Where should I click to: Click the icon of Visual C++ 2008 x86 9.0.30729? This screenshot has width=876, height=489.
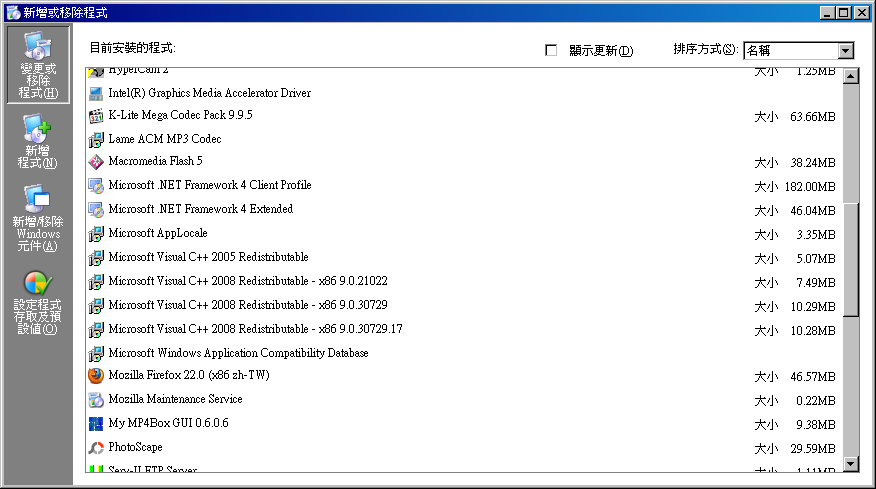[x=96, y=306]
